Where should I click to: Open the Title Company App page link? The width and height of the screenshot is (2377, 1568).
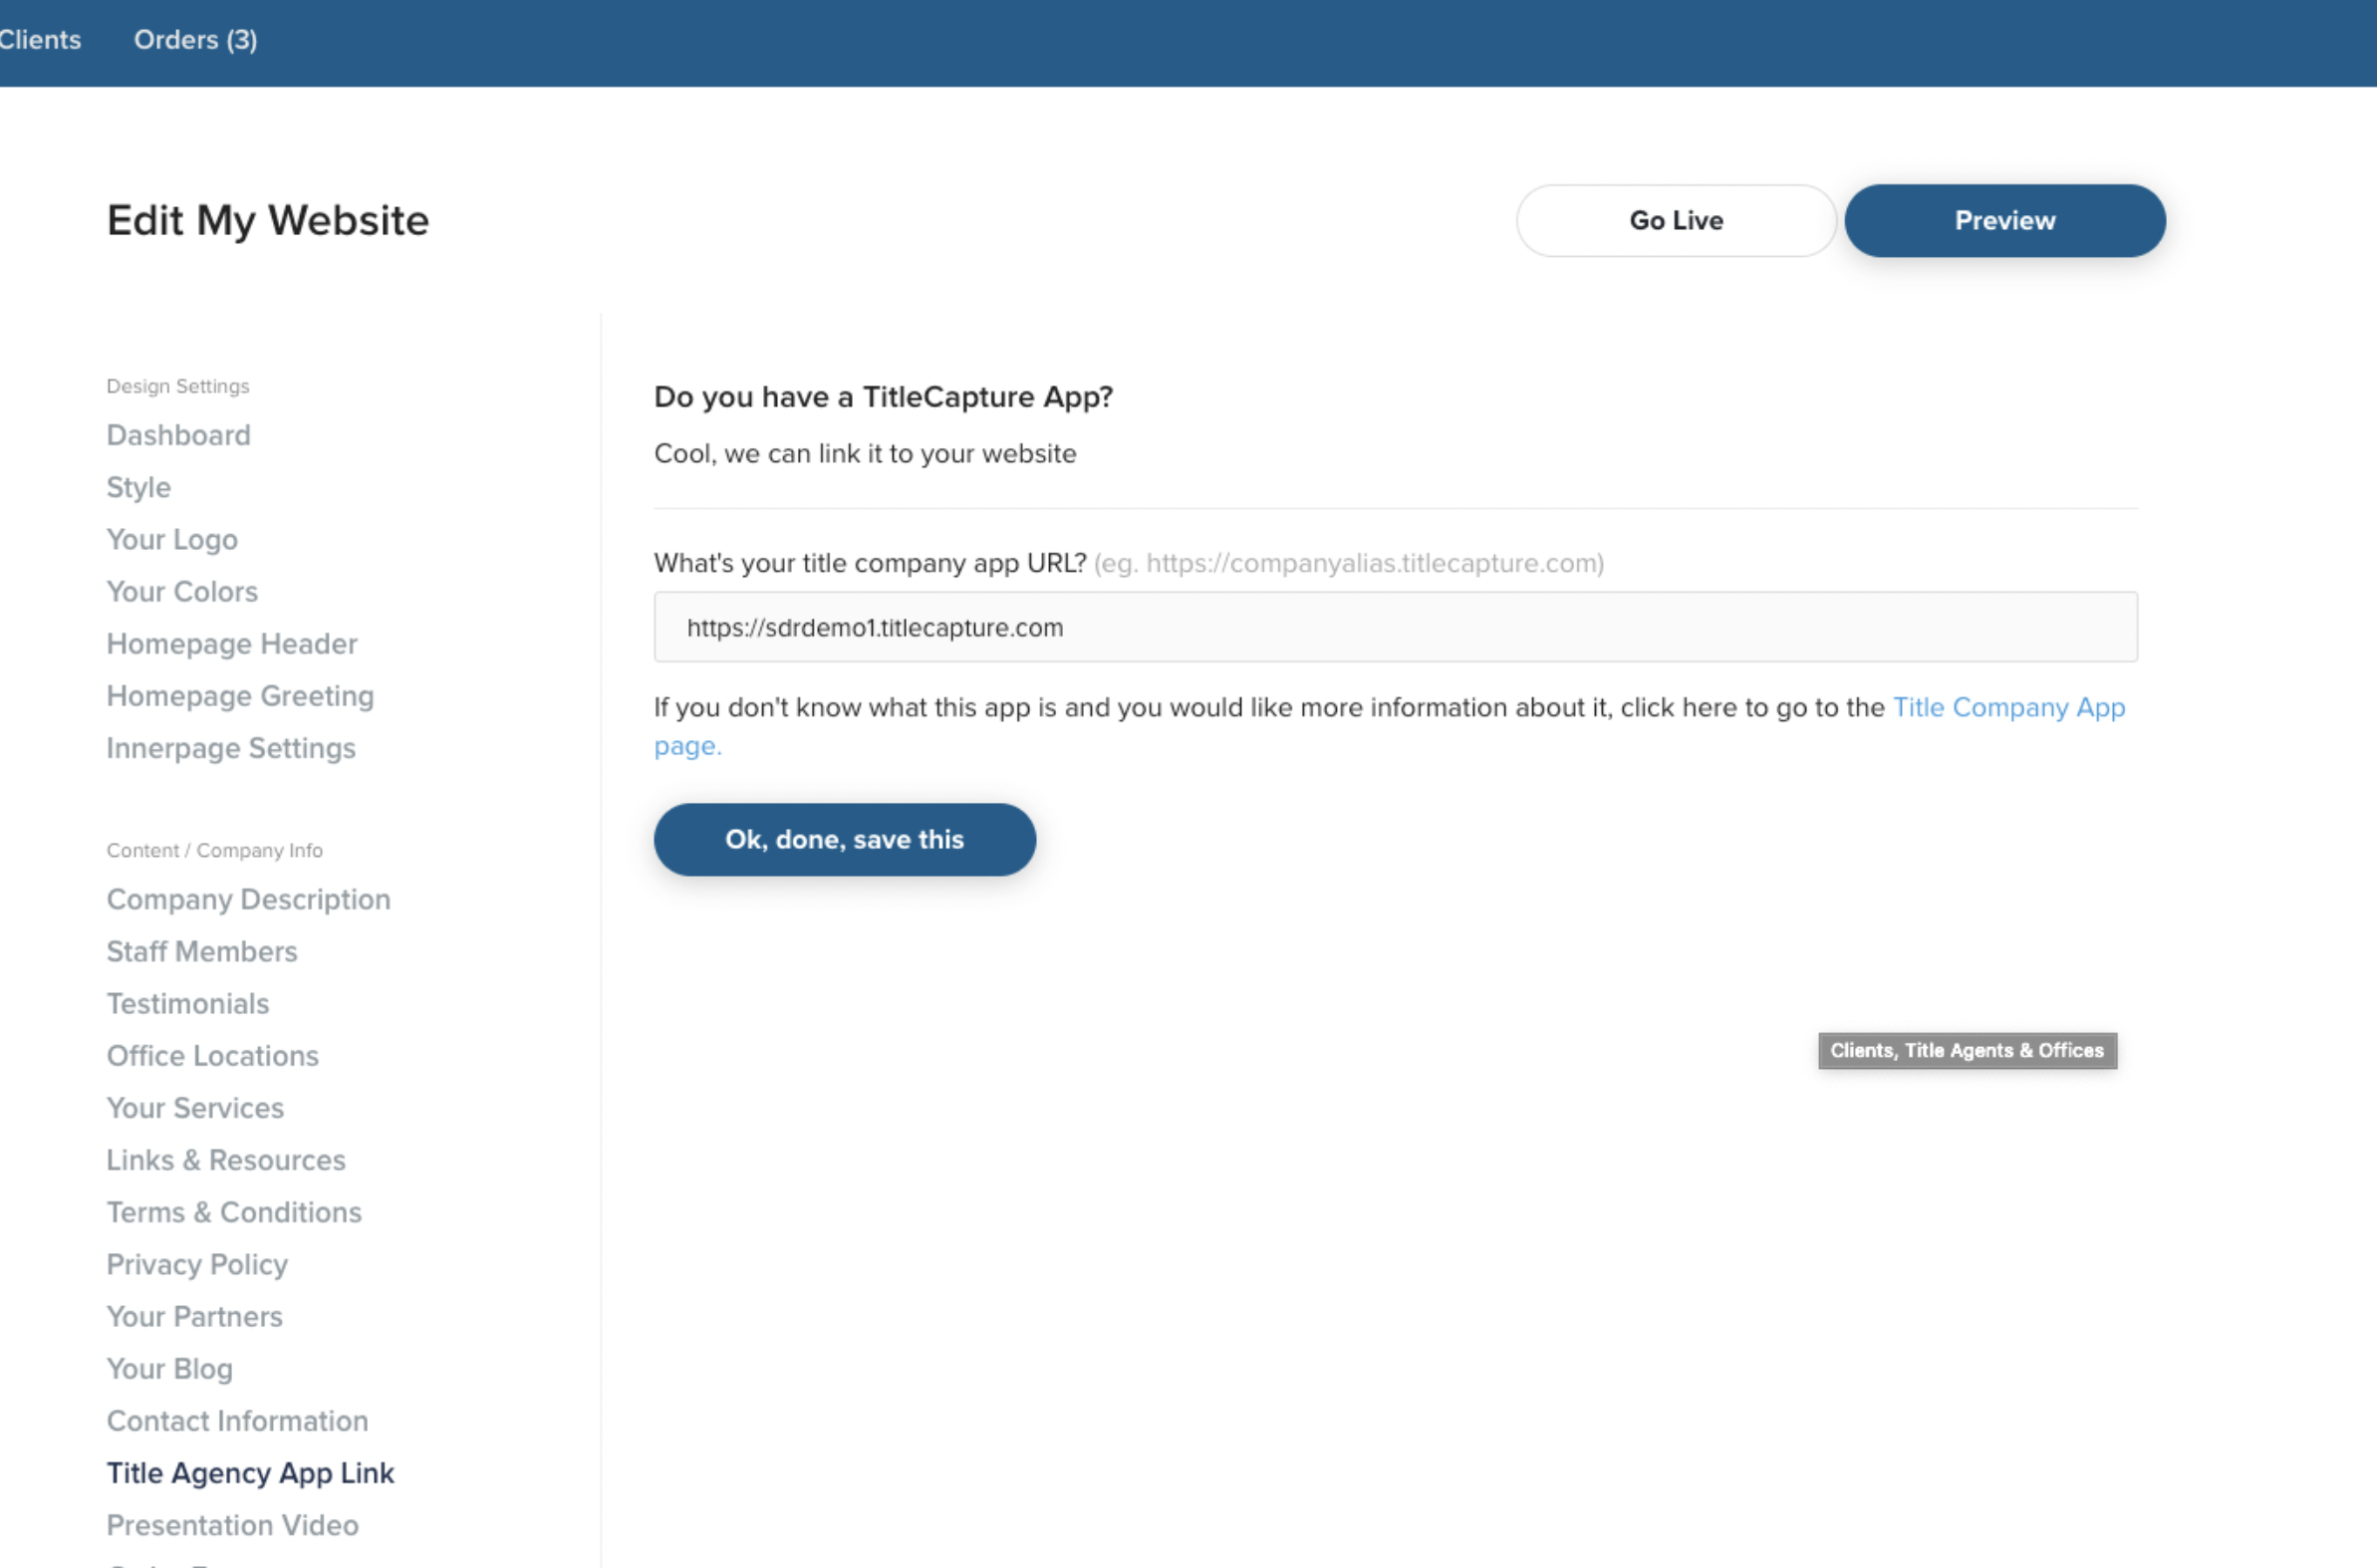pos(2008,707)
